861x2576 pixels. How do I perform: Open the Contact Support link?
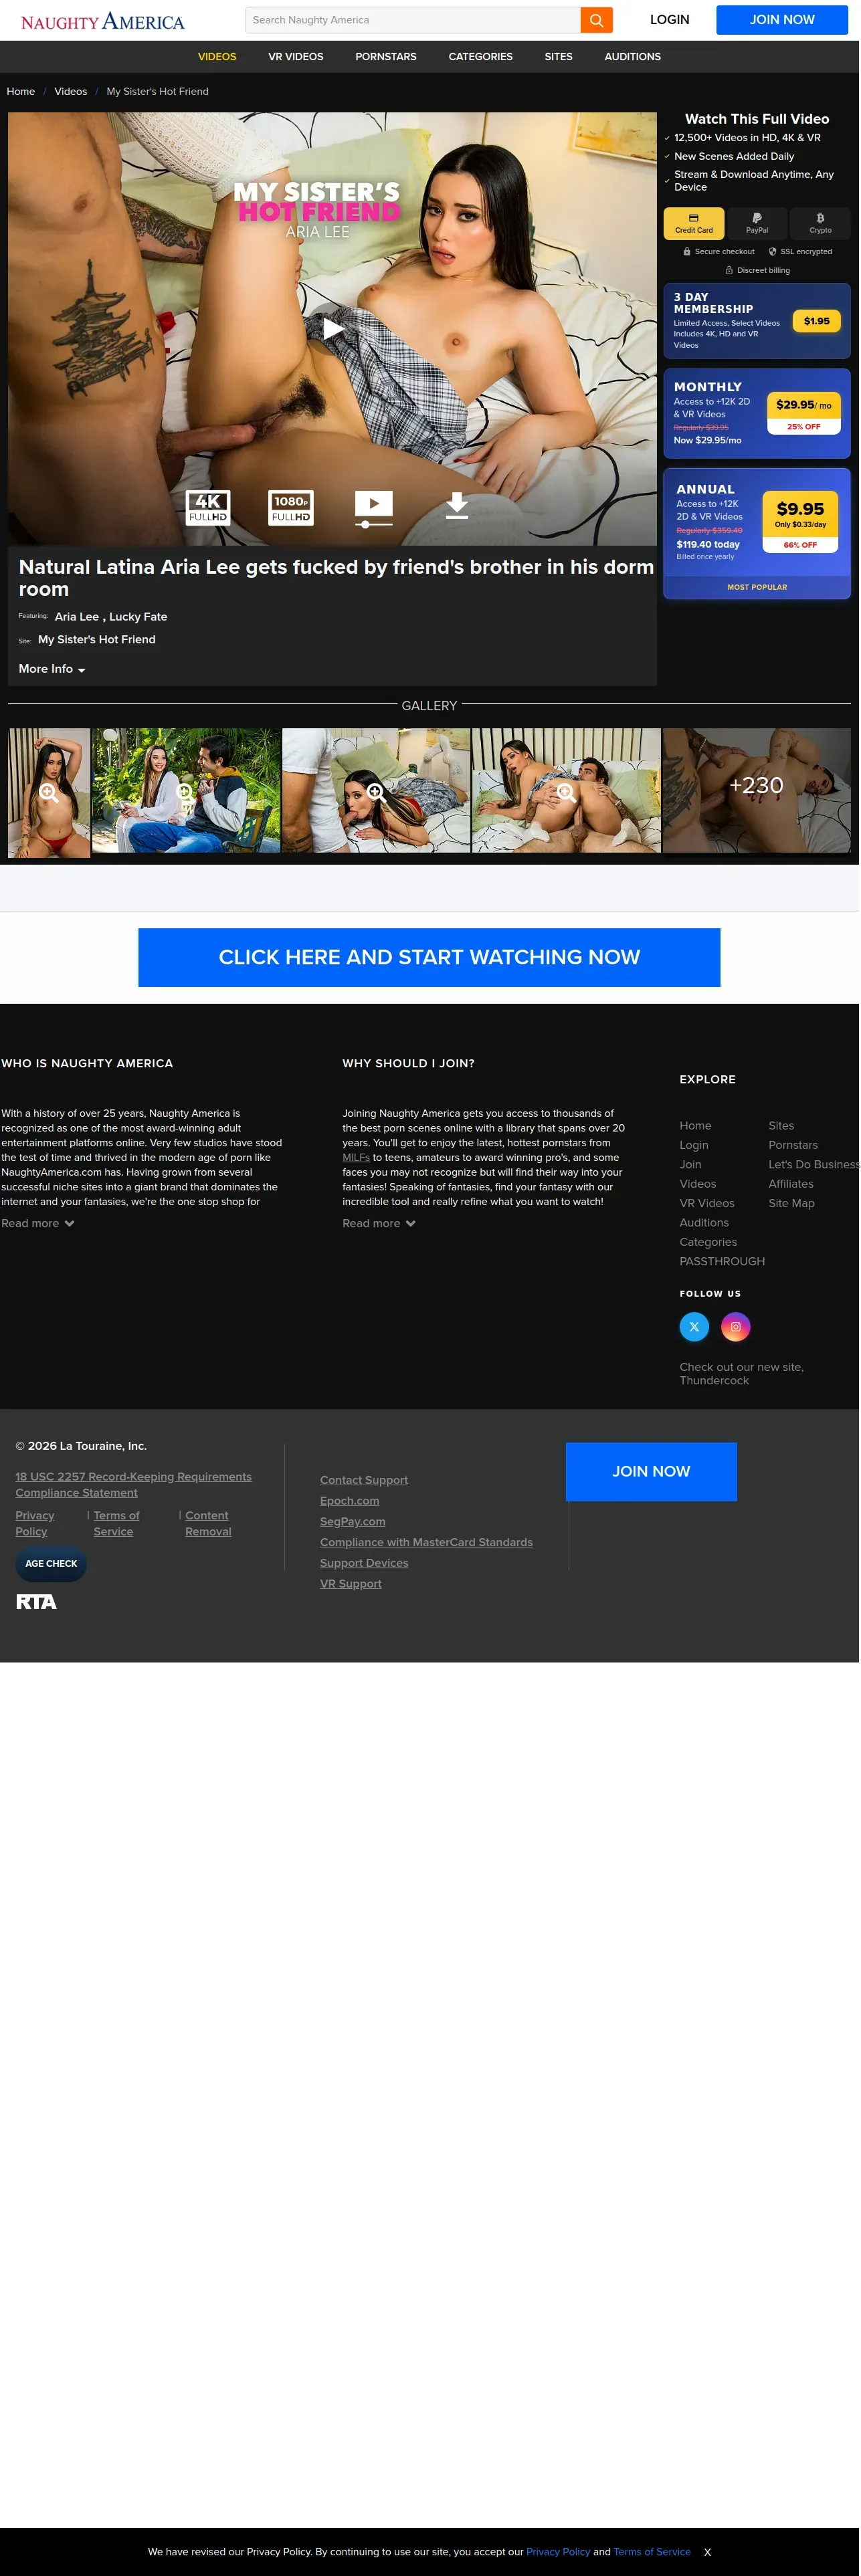(365, 1481)
